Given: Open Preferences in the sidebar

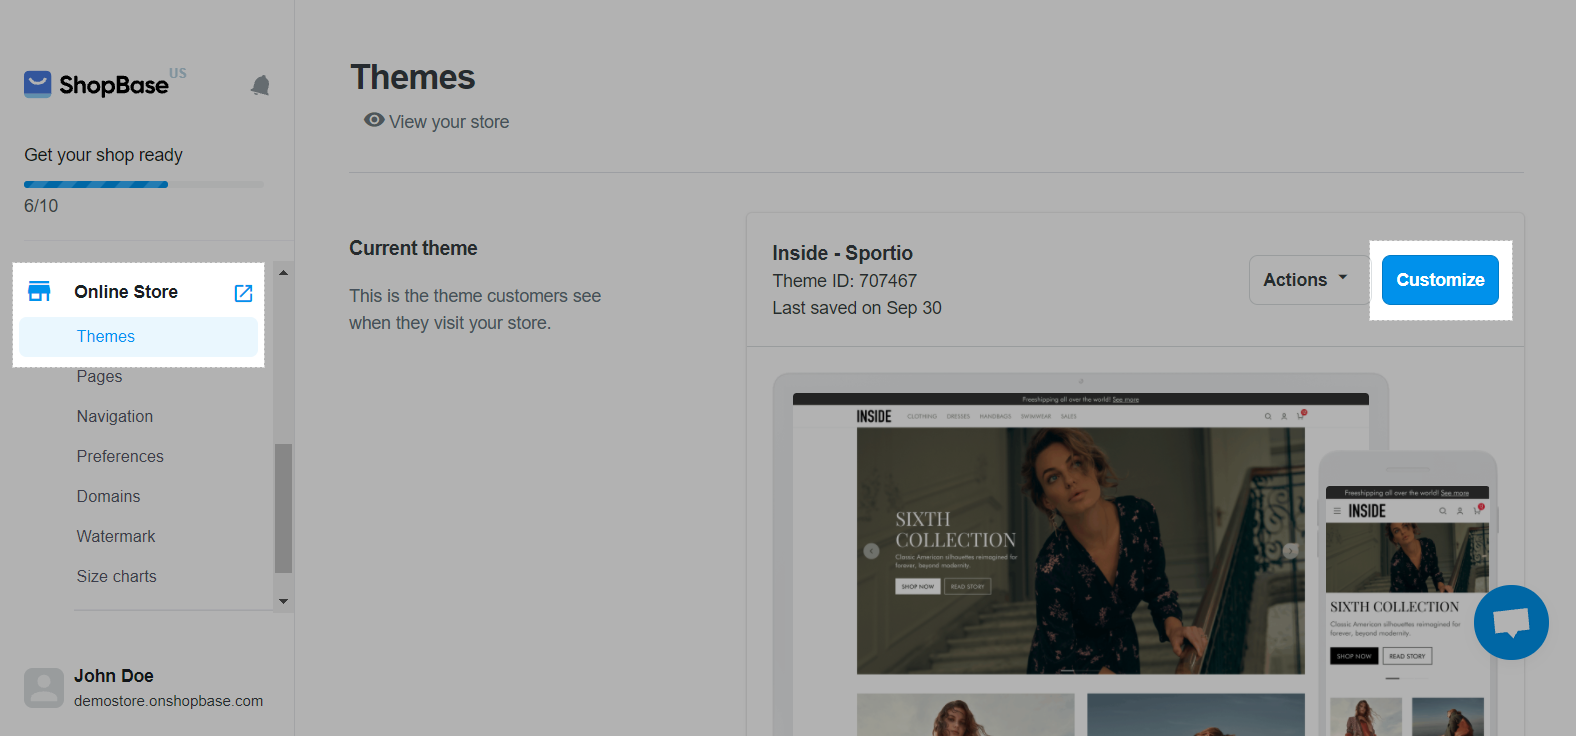Looking at the screenshot, I should [120, 456].
